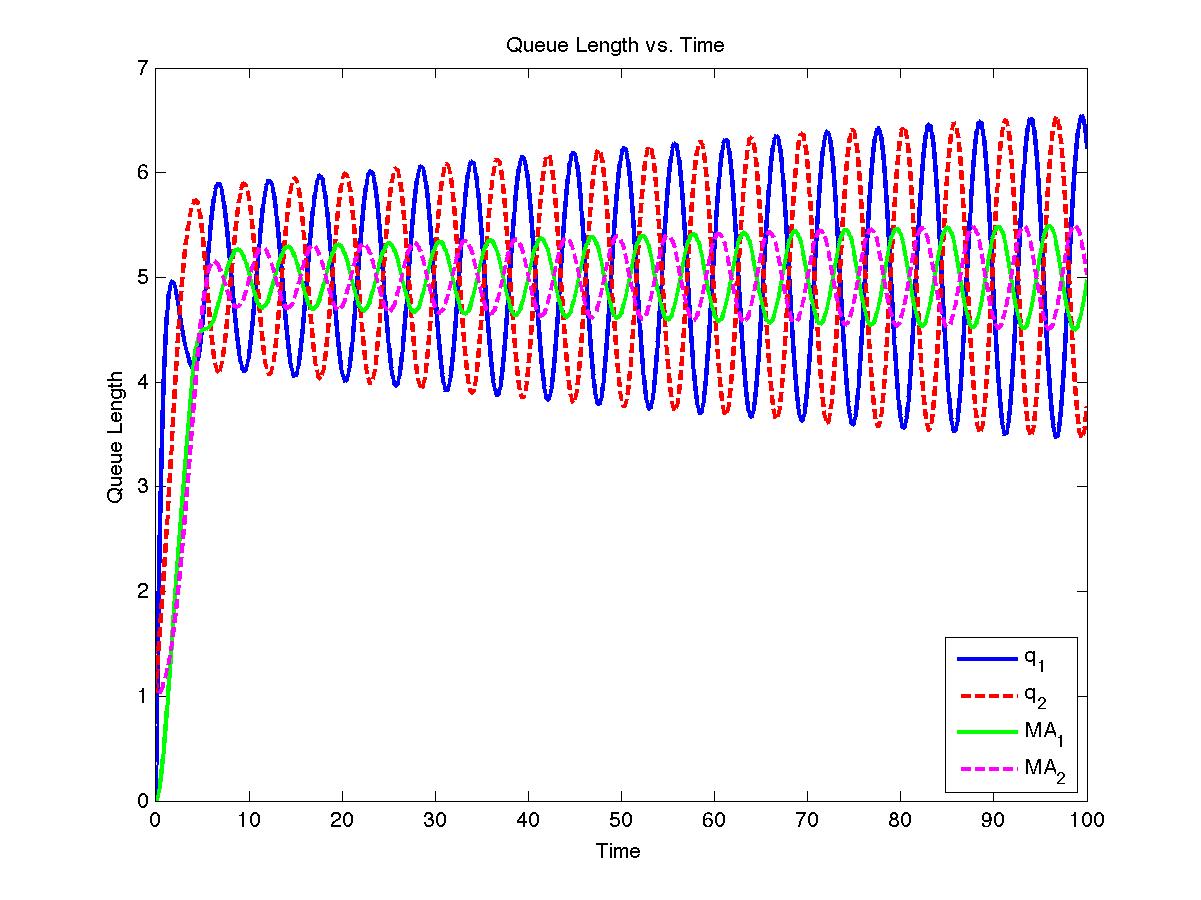
Task: Click x-axis tick label 90
Action: 993,819
